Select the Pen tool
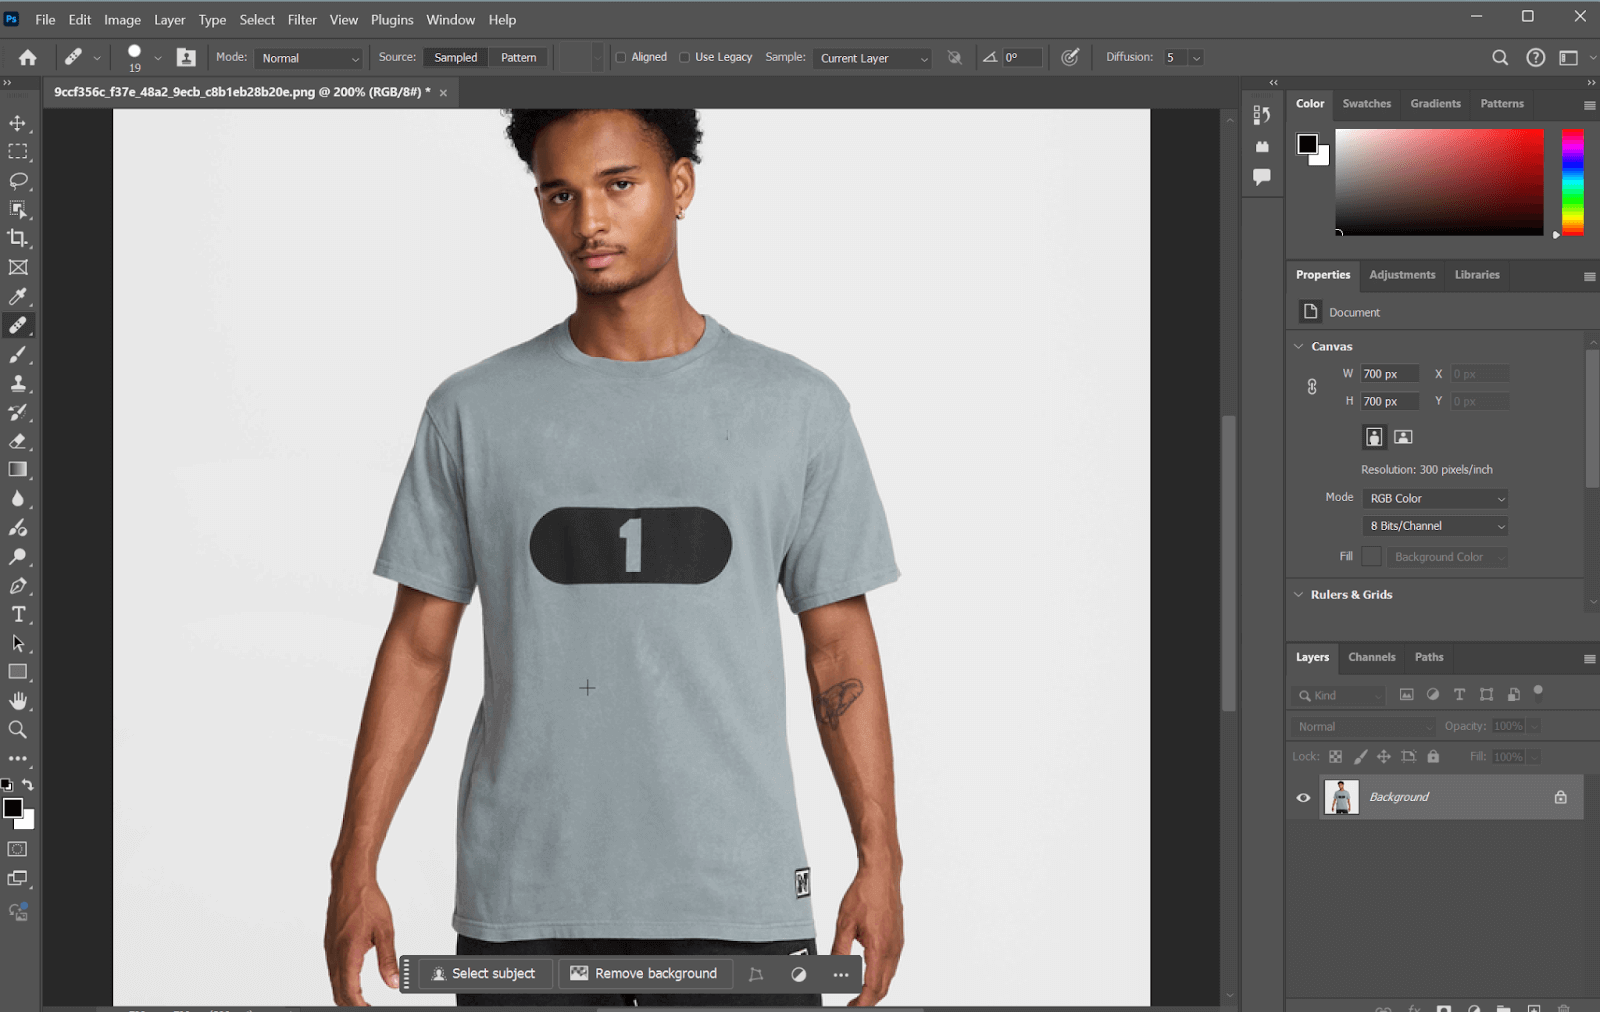This screenshot has width=1600, height=1012. coord(18,586)
